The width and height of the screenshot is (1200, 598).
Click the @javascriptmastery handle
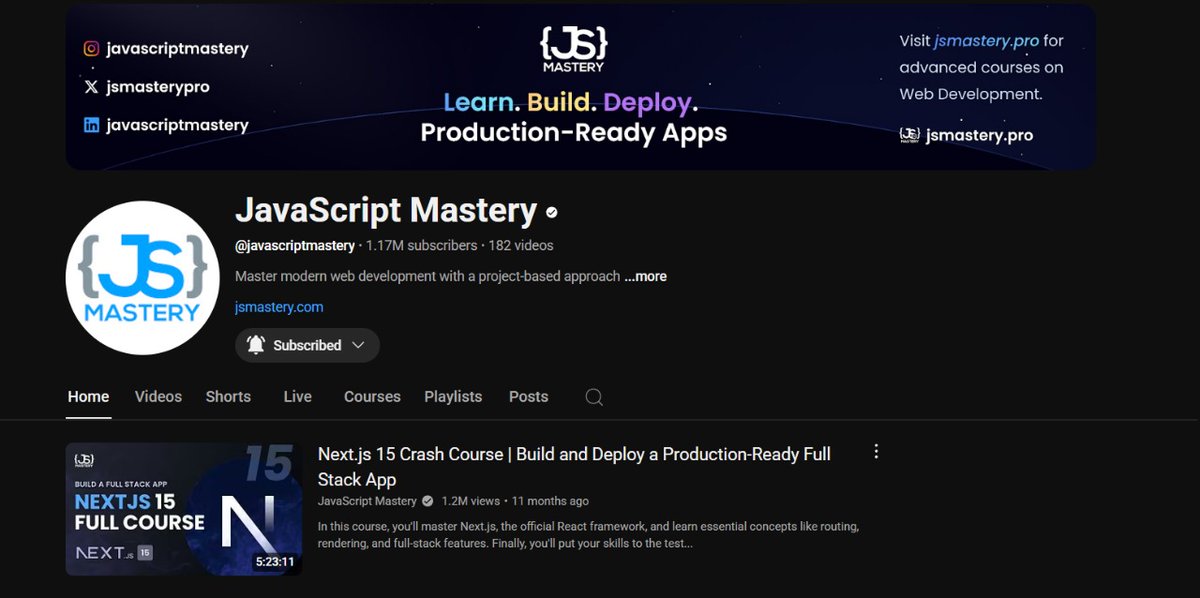[x=295, y=245]
